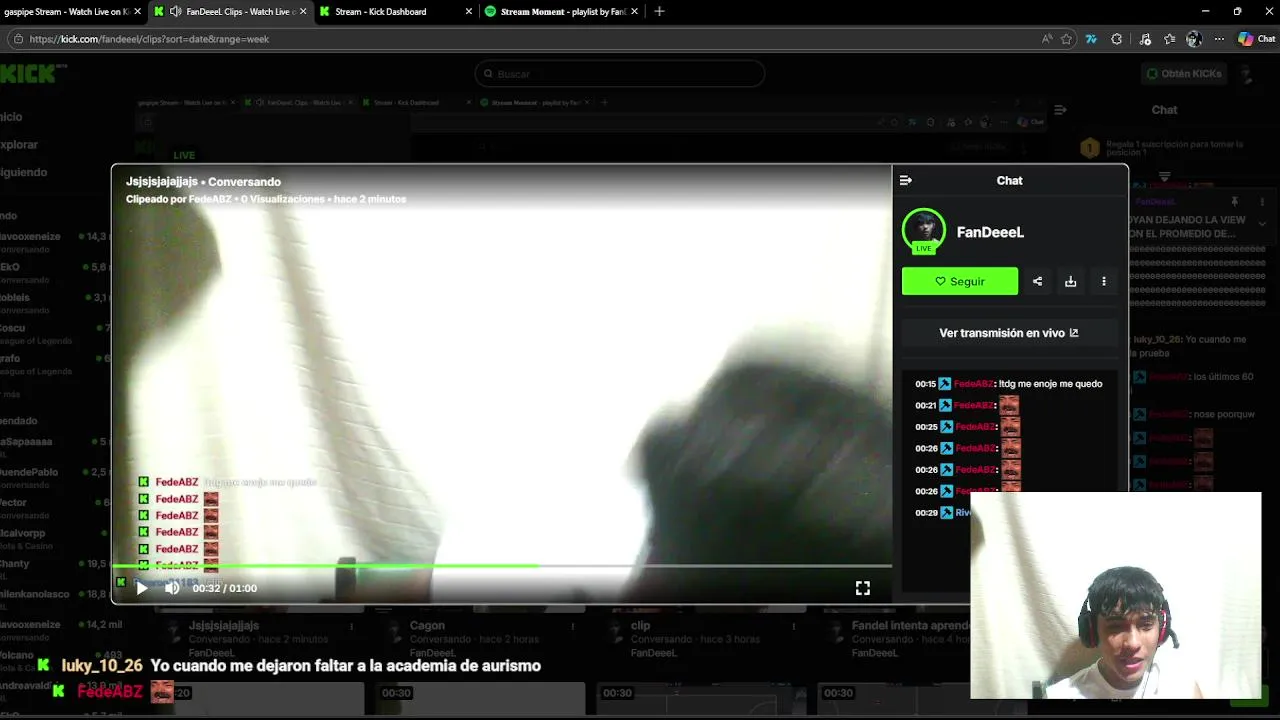Switch to gaspipe Stream browser tab
This screenshot has height=720, width=1280.
(66, 12)
